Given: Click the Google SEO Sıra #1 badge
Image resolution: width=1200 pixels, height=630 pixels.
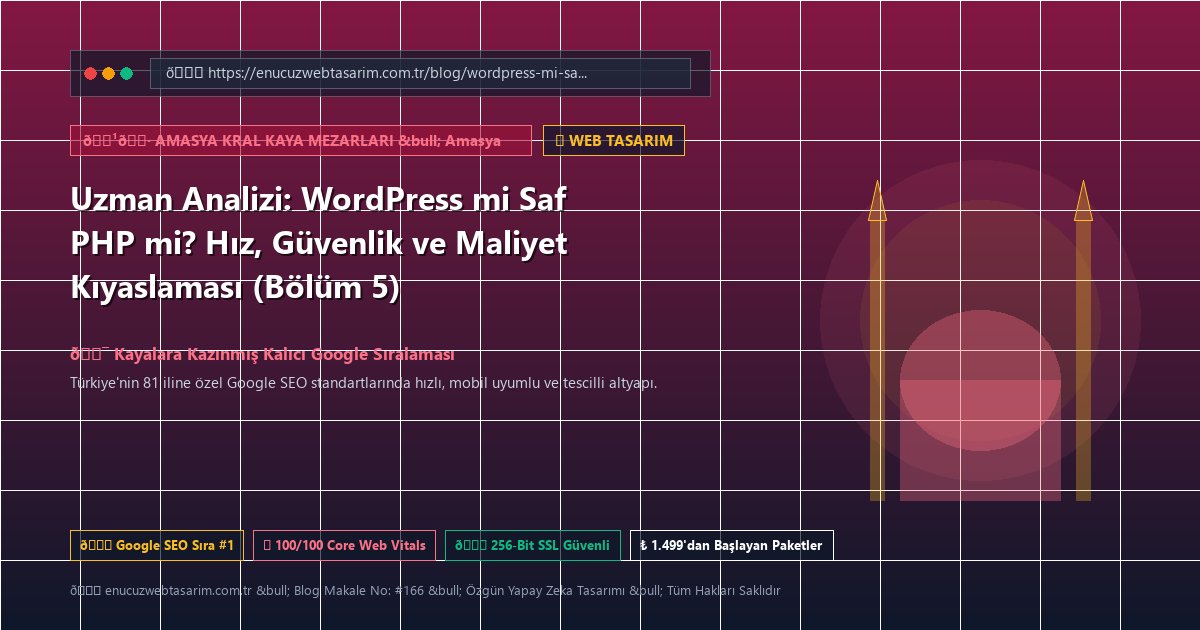Looking at the screenshot, I should (x=156, y=545).
